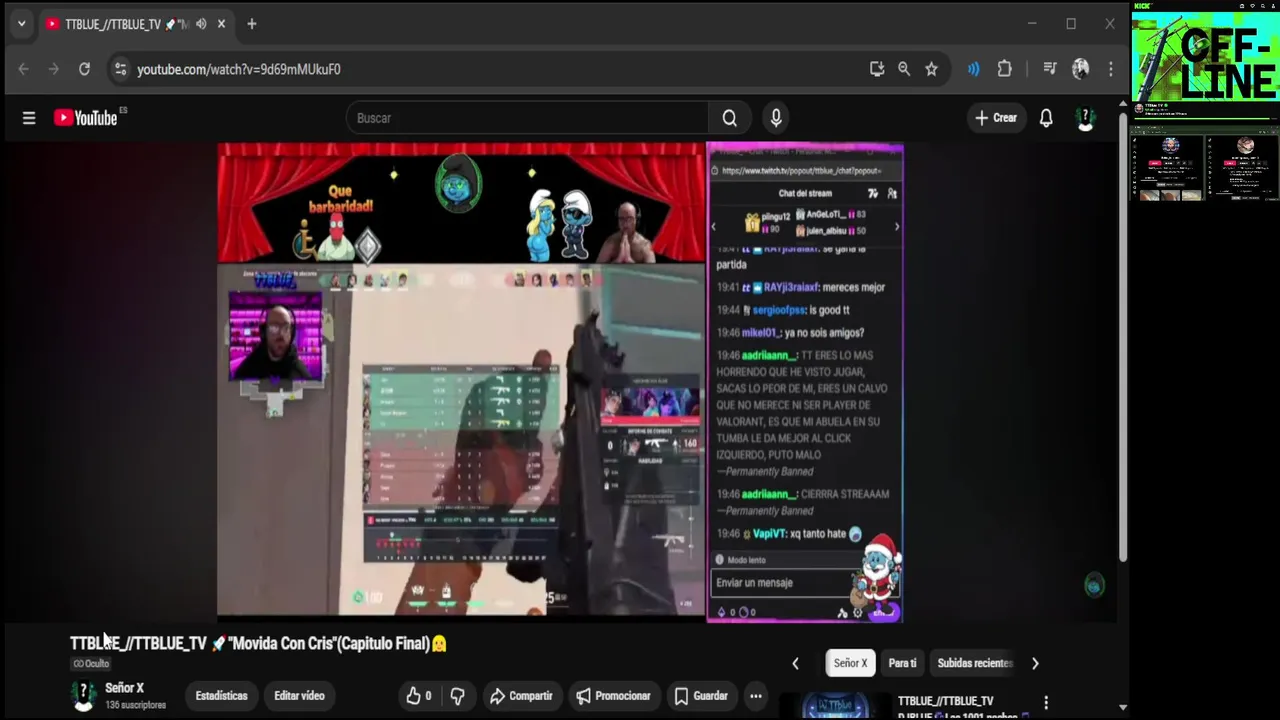1280x720 pixels.
Task: Open the suggested TTBLUE_//TTBLUE_TV video thumbnail
Action: [x=835, y=705]
